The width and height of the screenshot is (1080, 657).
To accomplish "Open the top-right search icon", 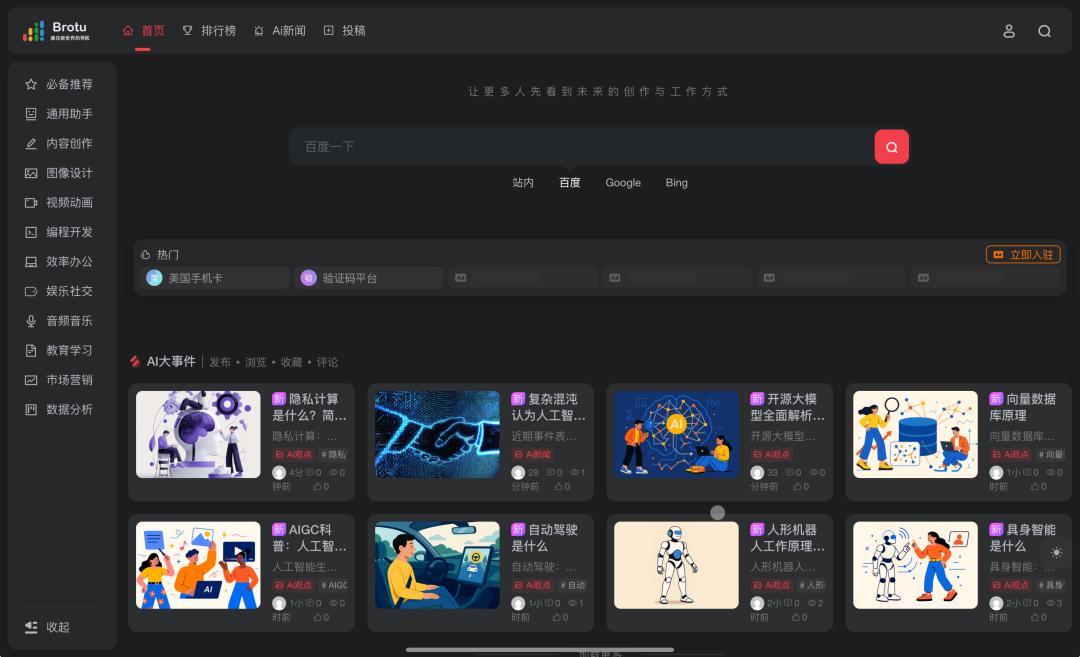I will (1044, 31).
